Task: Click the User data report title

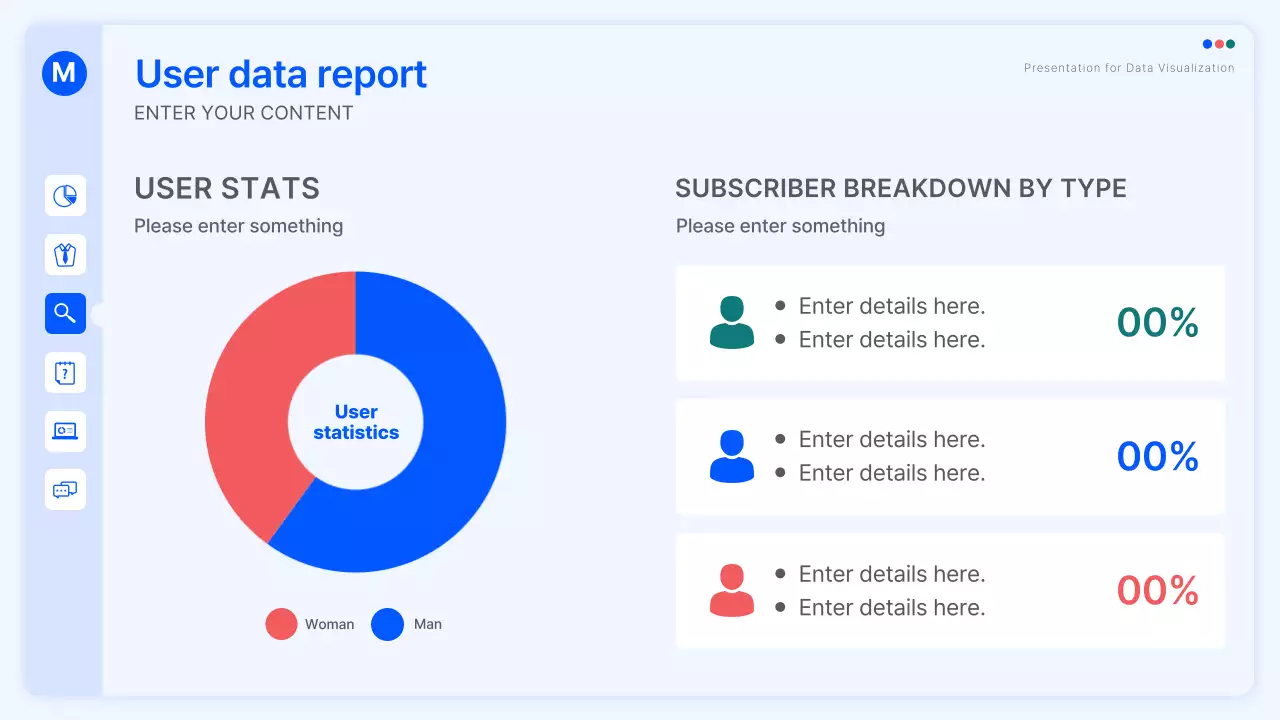Action: [281, 74]
